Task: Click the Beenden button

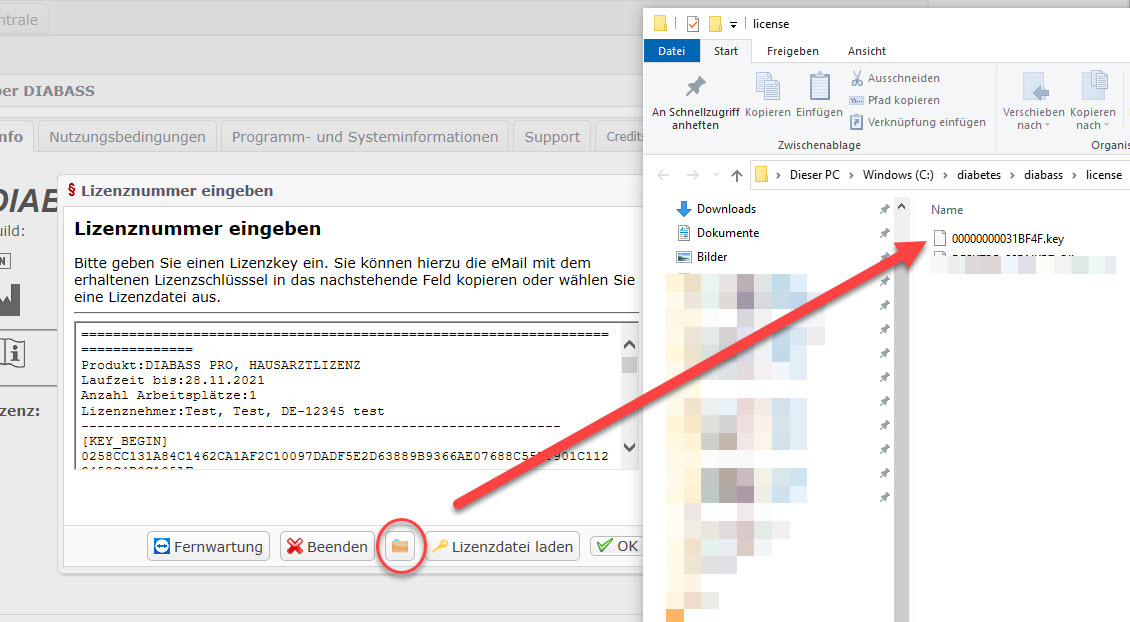Action: tap(327, 546)
